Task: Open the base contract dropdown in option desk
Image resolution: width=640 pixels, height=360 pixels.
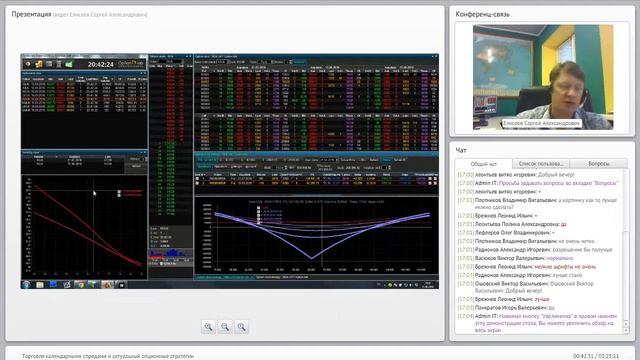Action: tap(221, 62)
